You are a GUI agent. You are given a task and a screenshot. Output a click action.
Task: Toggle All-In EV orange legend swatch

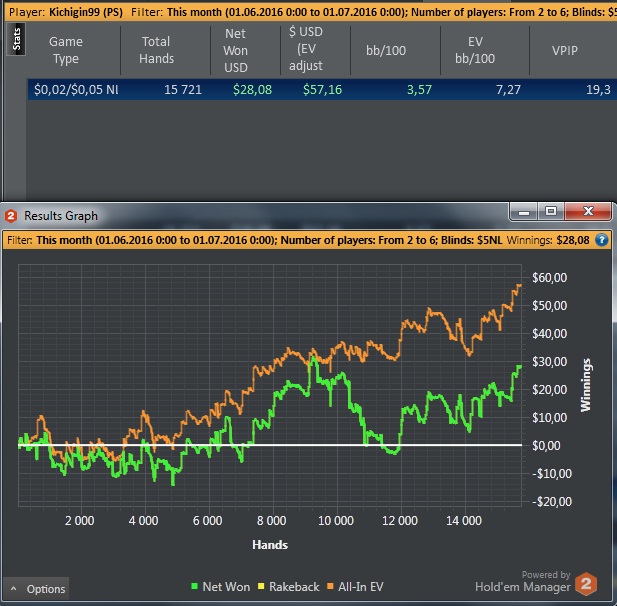pos(330,586)
